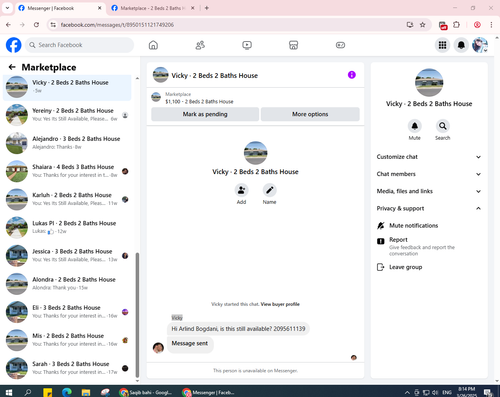The width and height of the screenshot is (500, 397).
Task: Search in conversation with magnifier icon
Action: [x=443, y=126]
